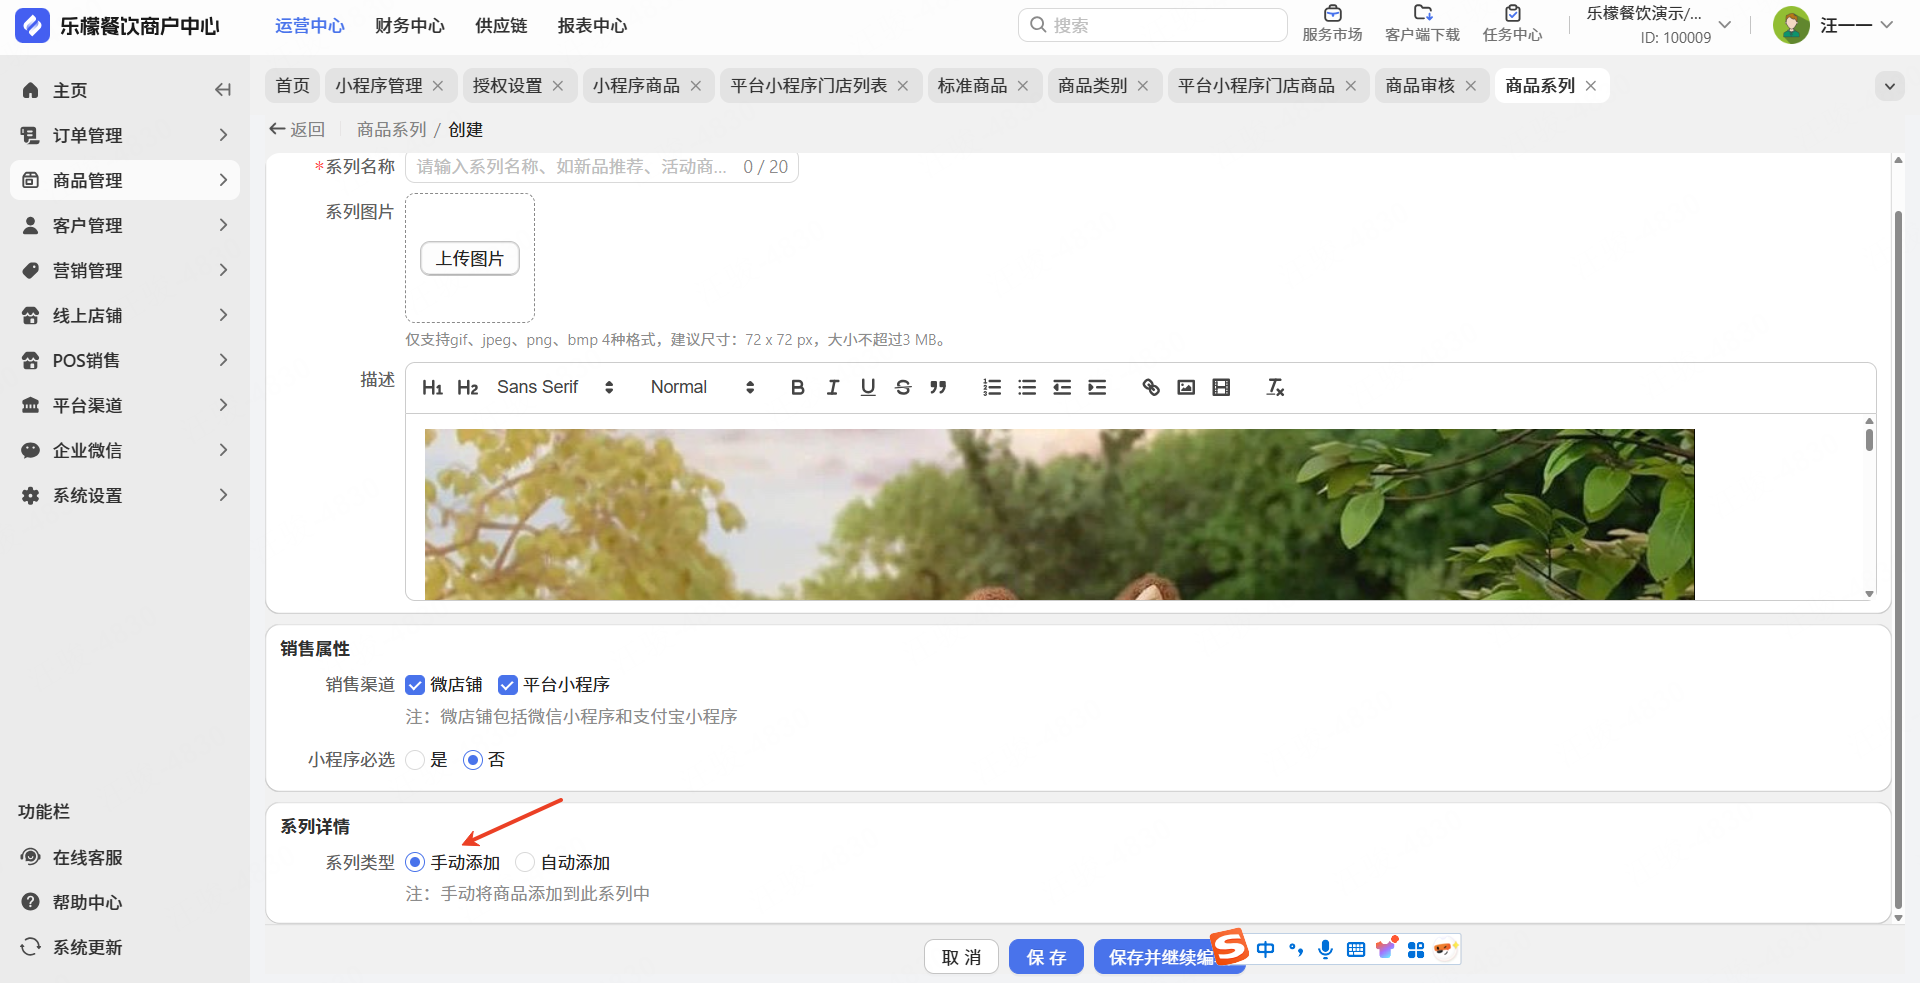Toggle underline text formatting
This screenshot has width=1920, height=983.
pos(868,388)
